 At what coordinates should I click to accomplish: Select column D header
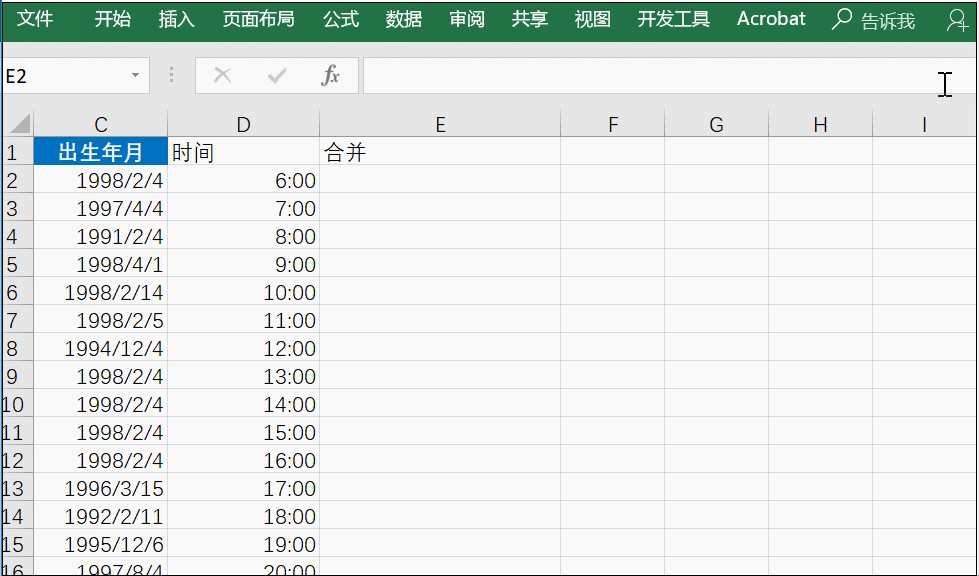pos(244,124)
